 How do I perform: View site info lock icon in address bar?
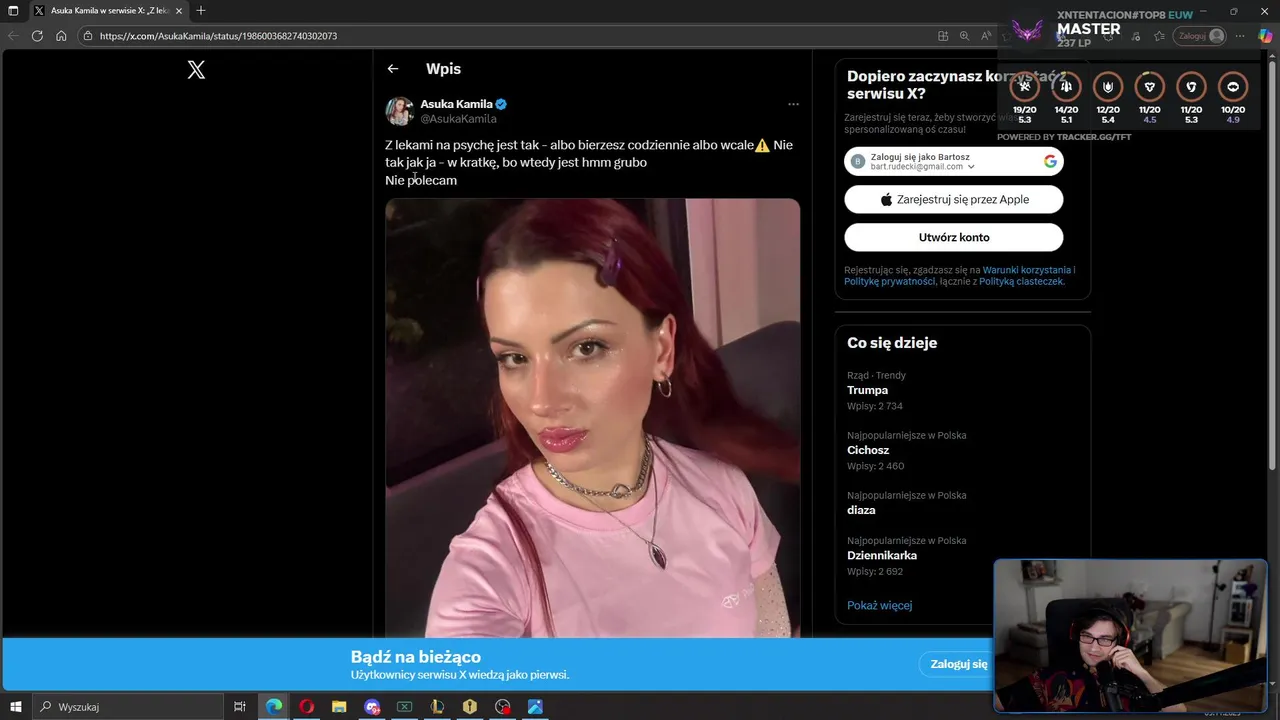88,35
